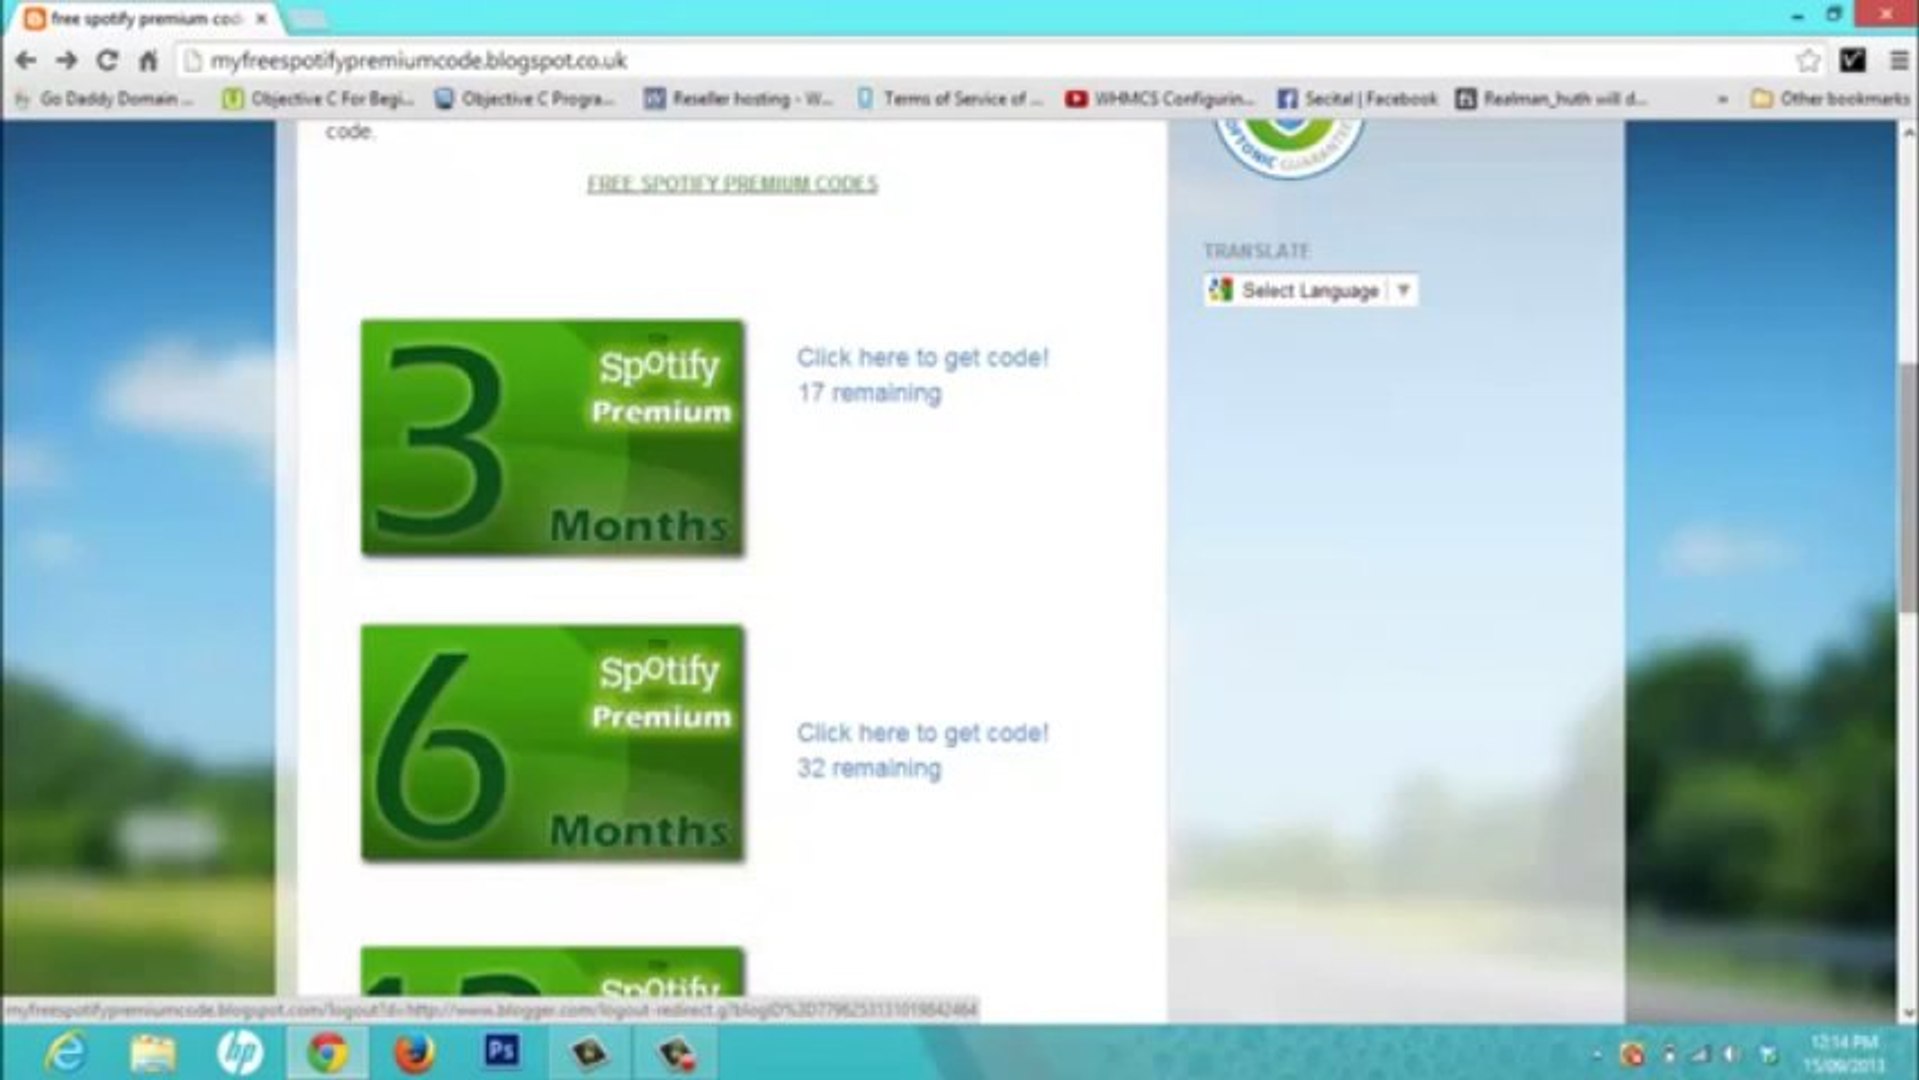Expand the bookmarks overflow chevron
Screen dimensions: 1919x1080
point(1722,99)
